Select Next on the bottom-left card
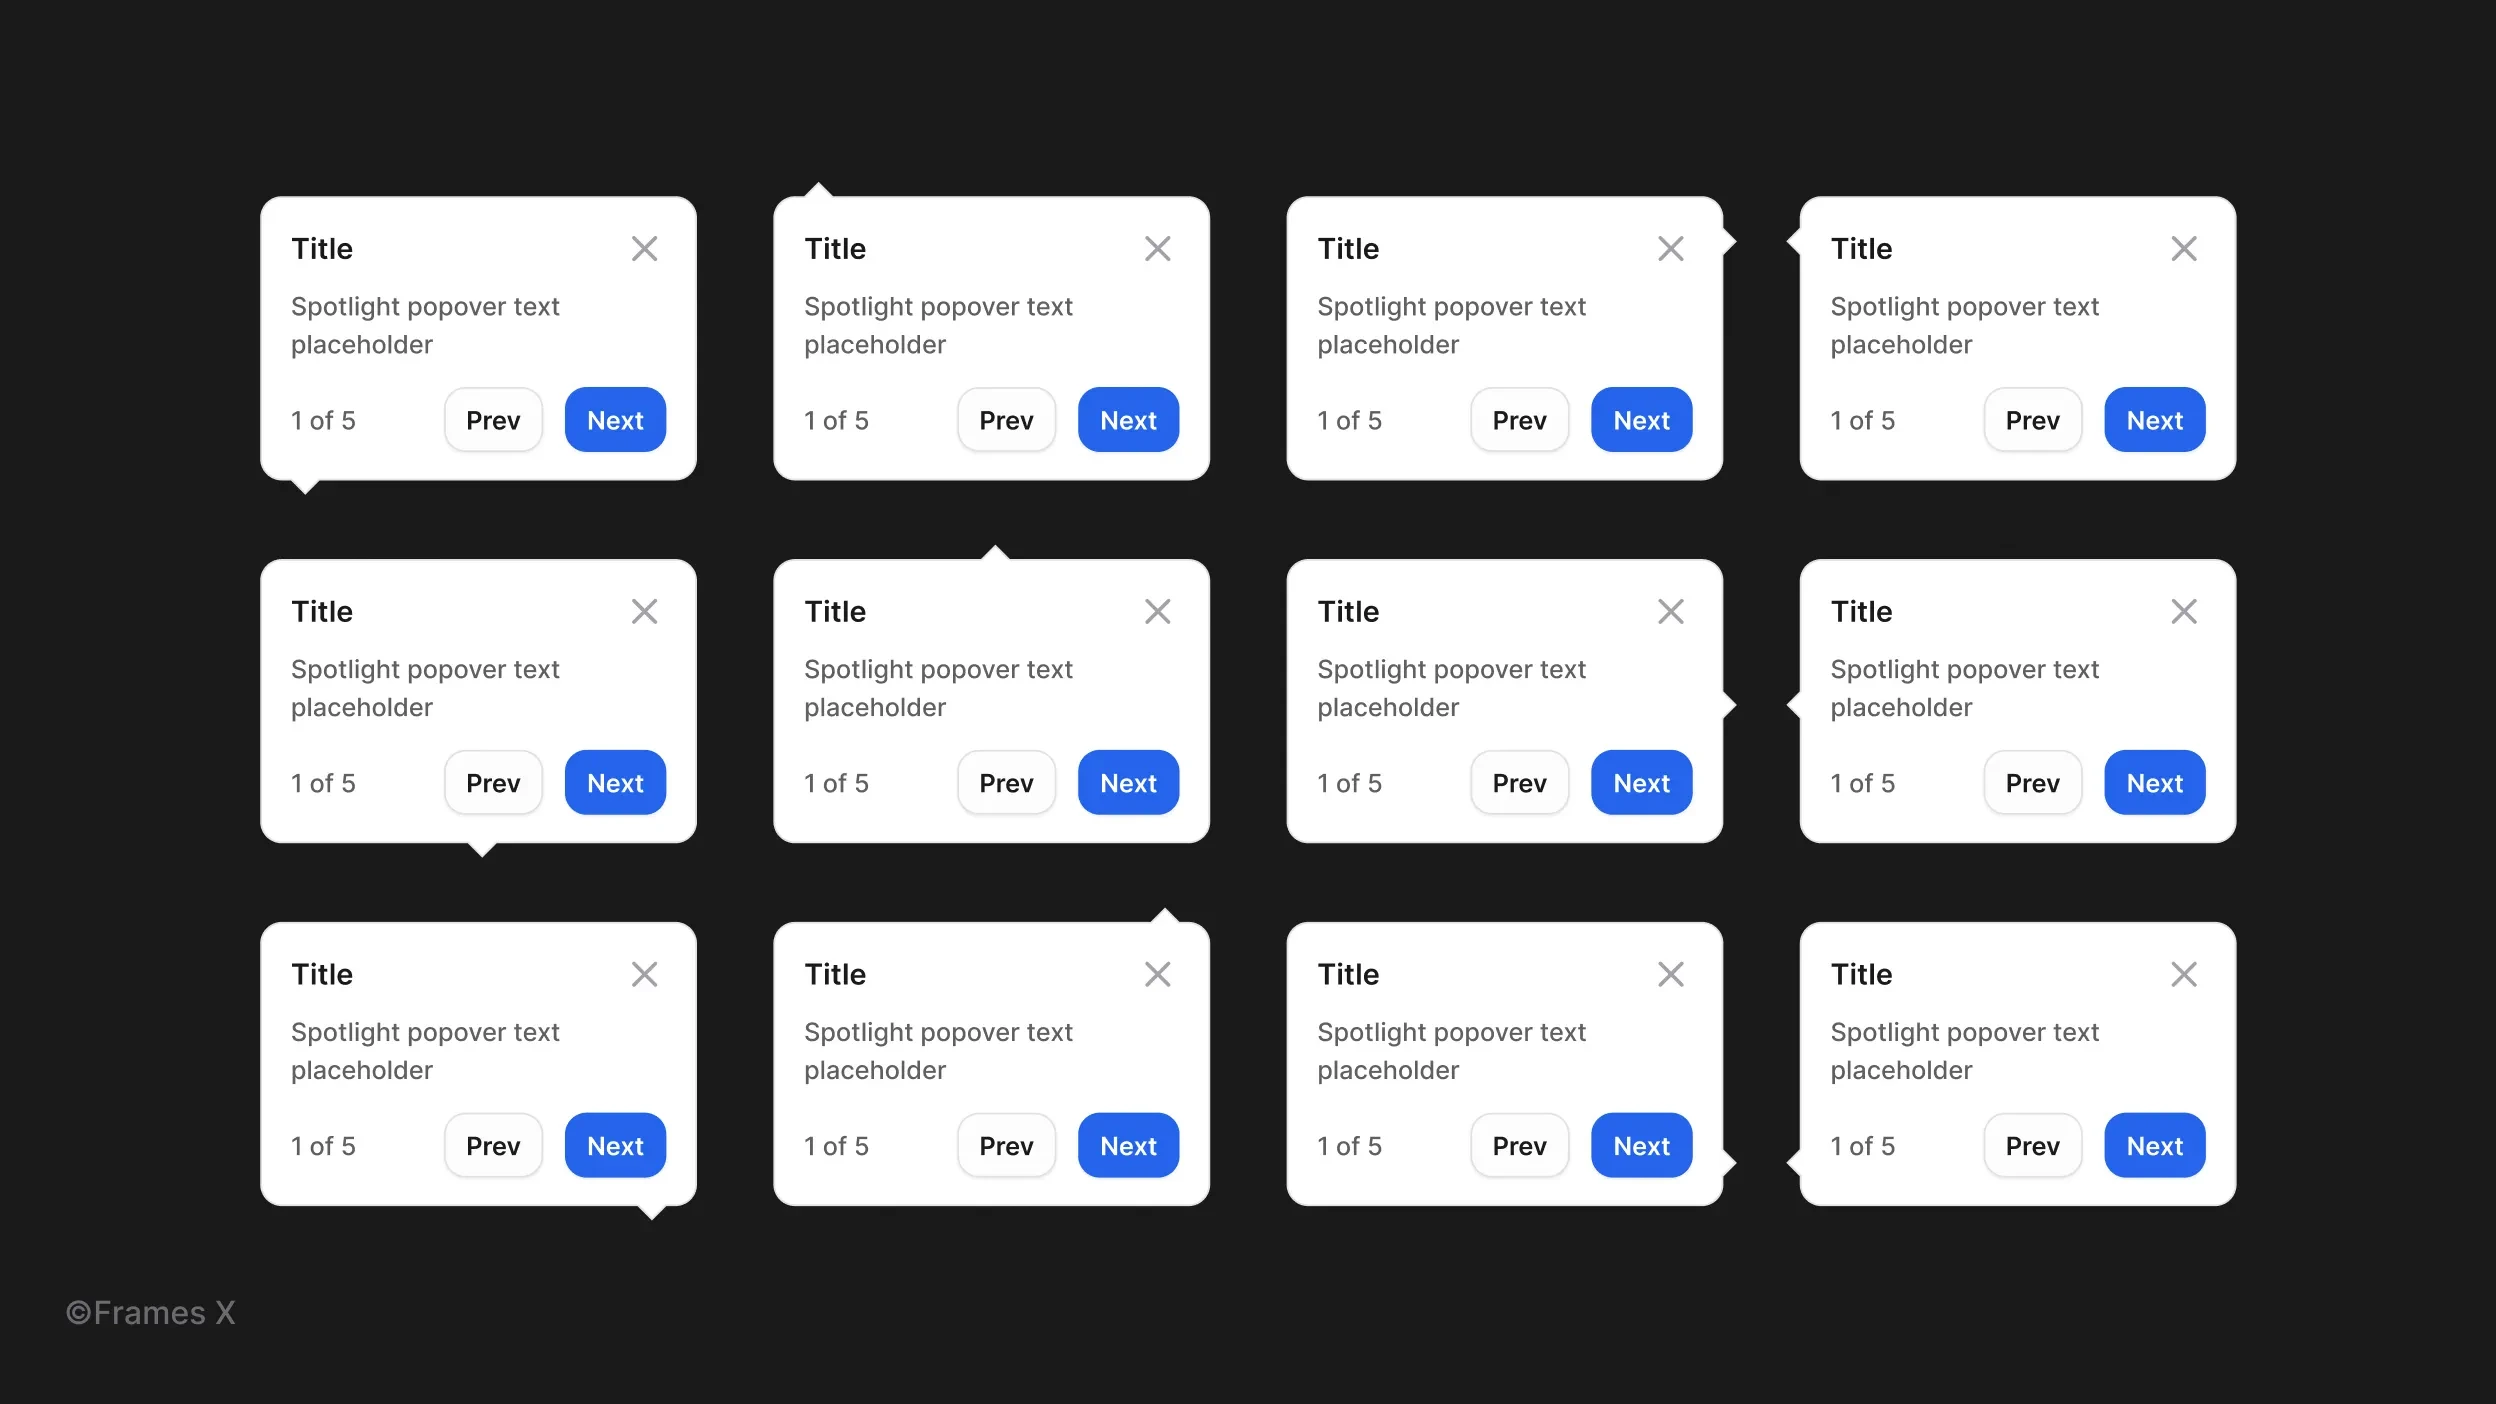 pos(615,1145)
